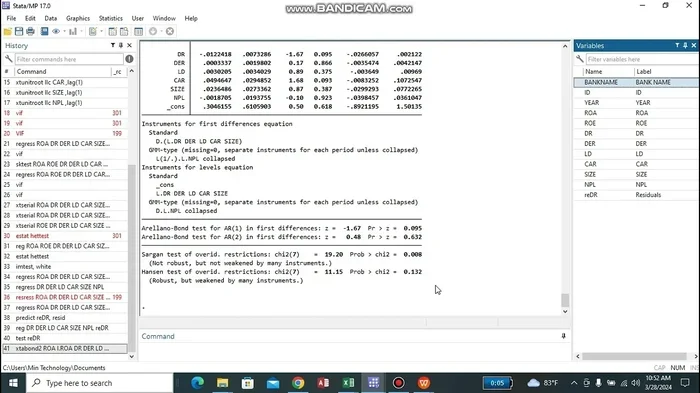Click the Open file folder icon

tap(8, 31)
